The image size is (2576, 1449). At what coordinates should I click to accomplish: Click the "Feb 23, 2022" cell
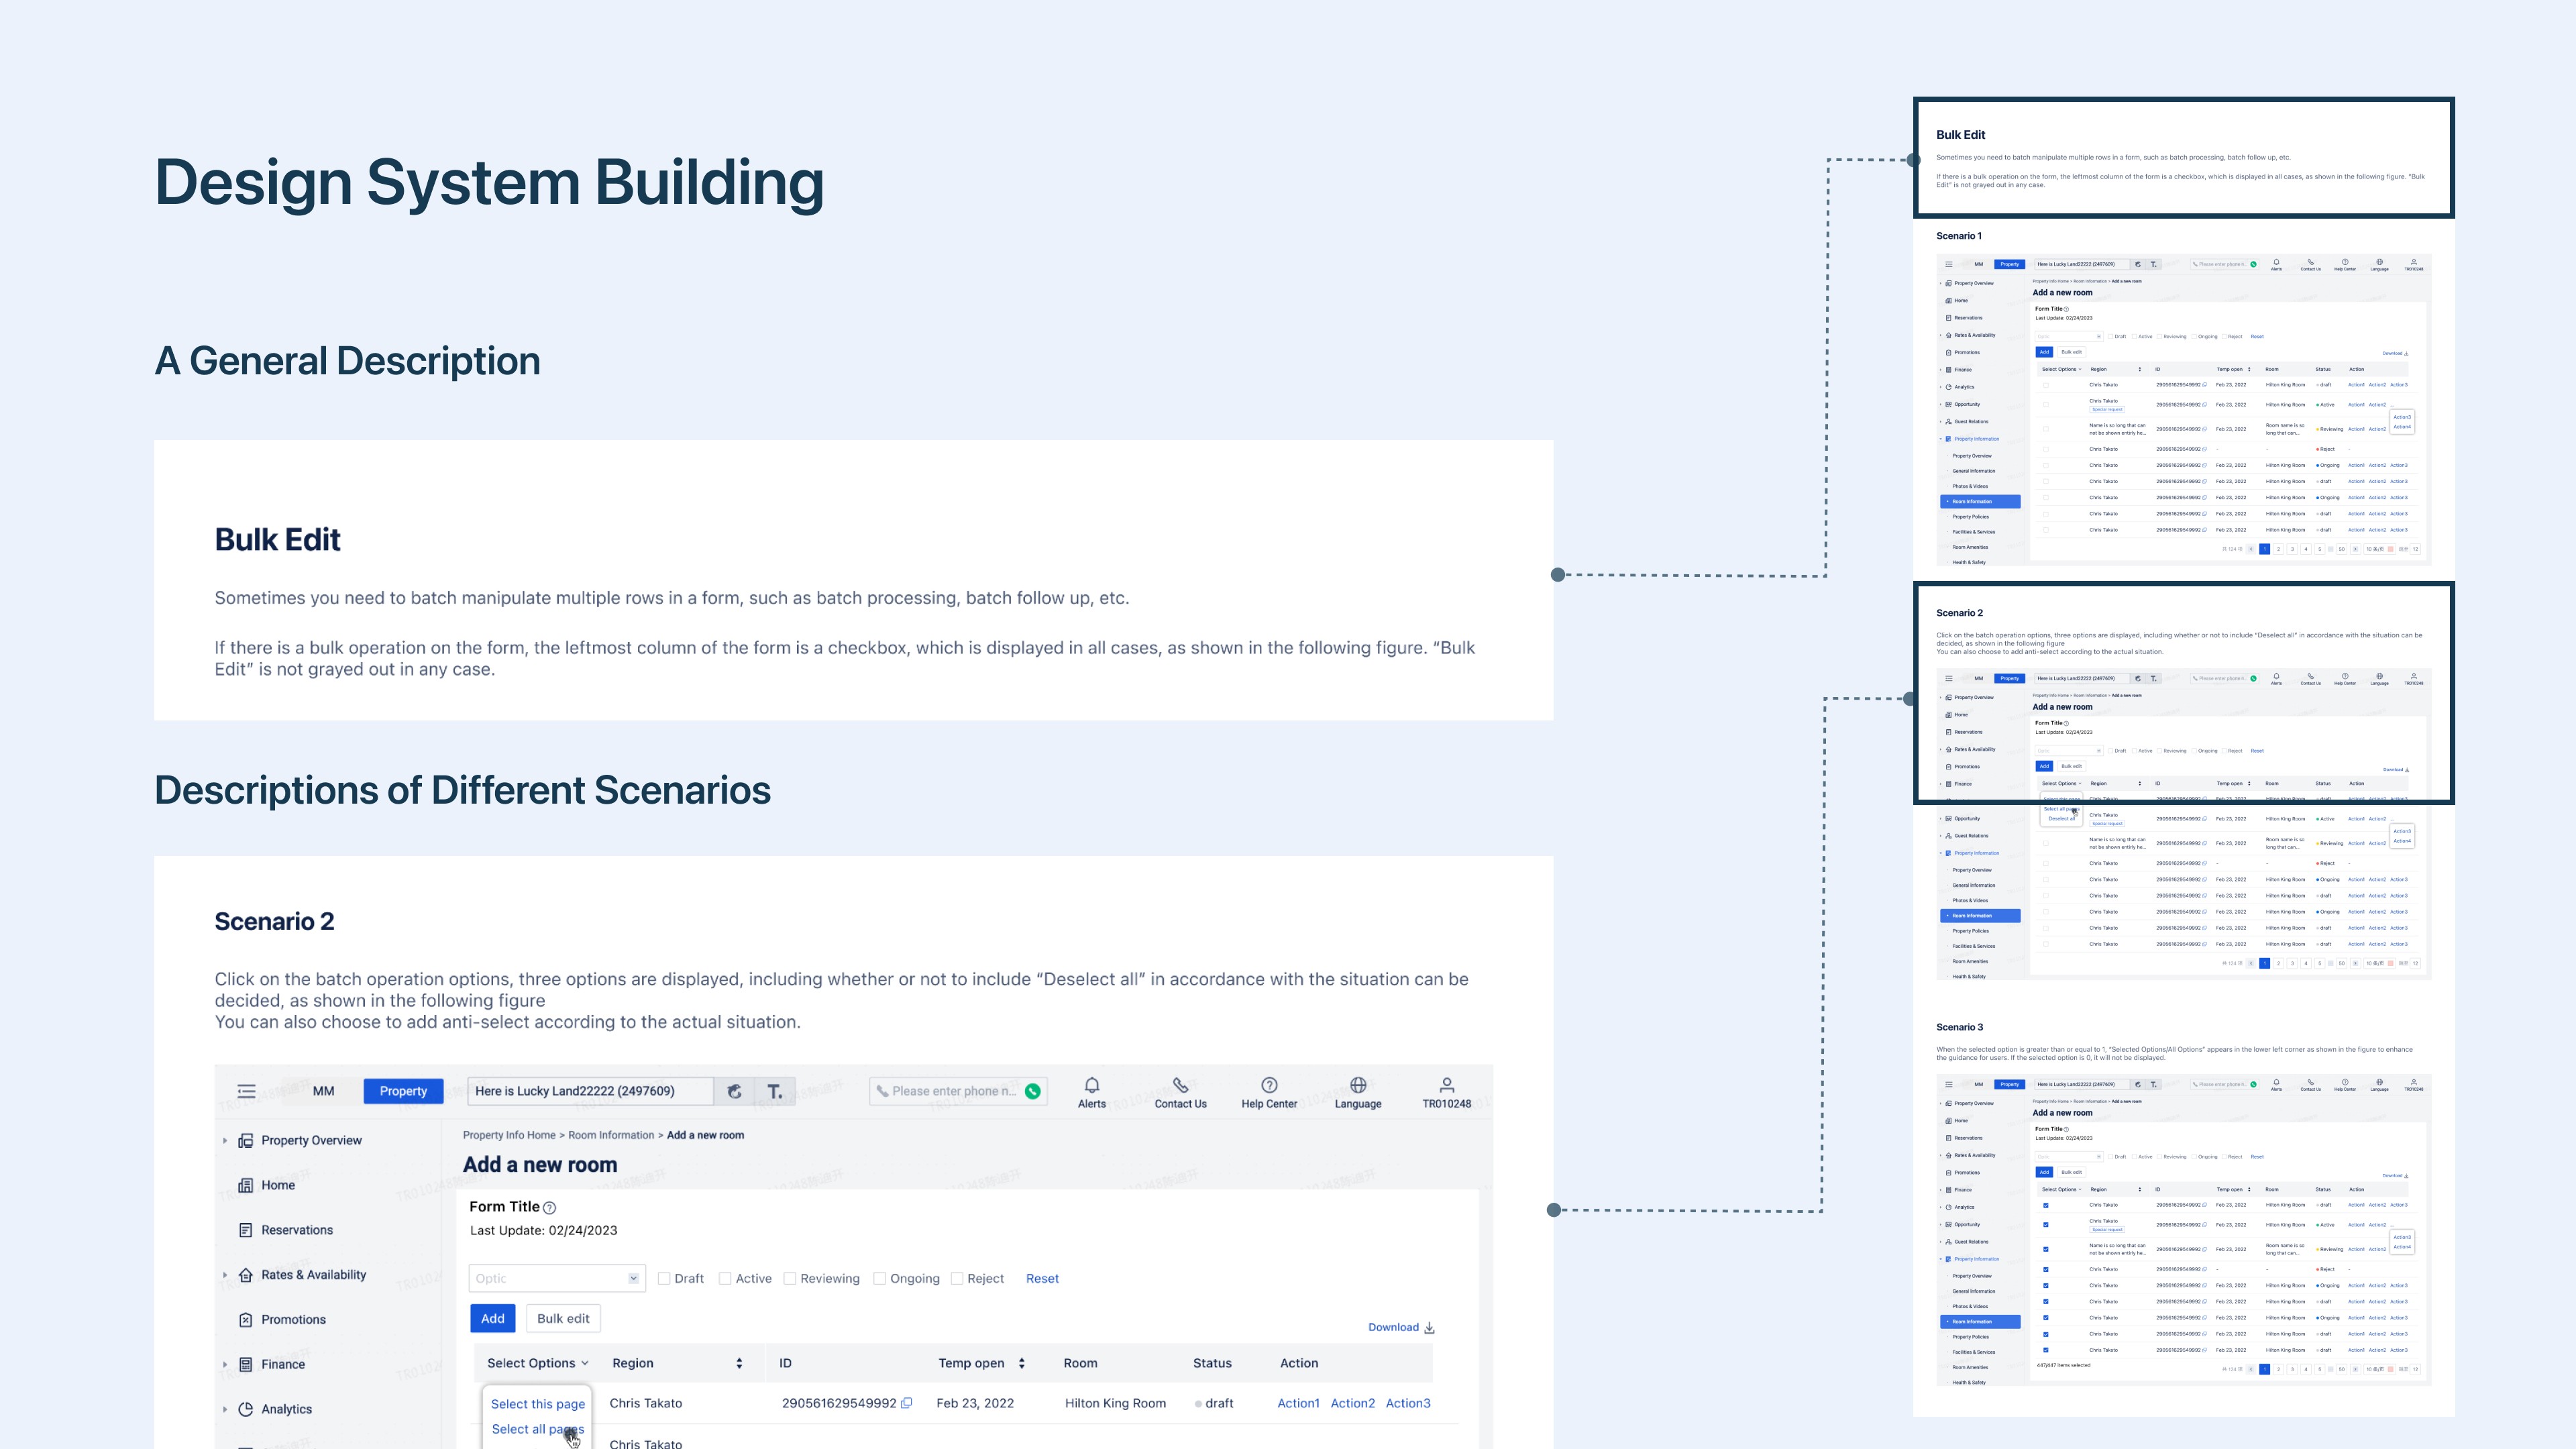coord(975,1403)
